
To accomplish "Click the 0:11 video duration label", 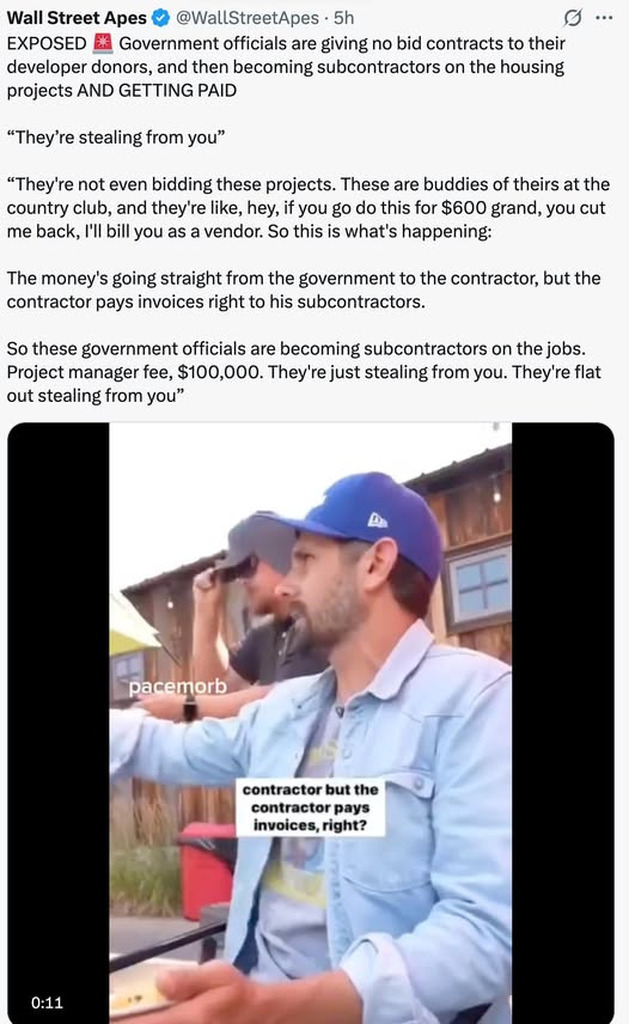I will pos(47,1002).
